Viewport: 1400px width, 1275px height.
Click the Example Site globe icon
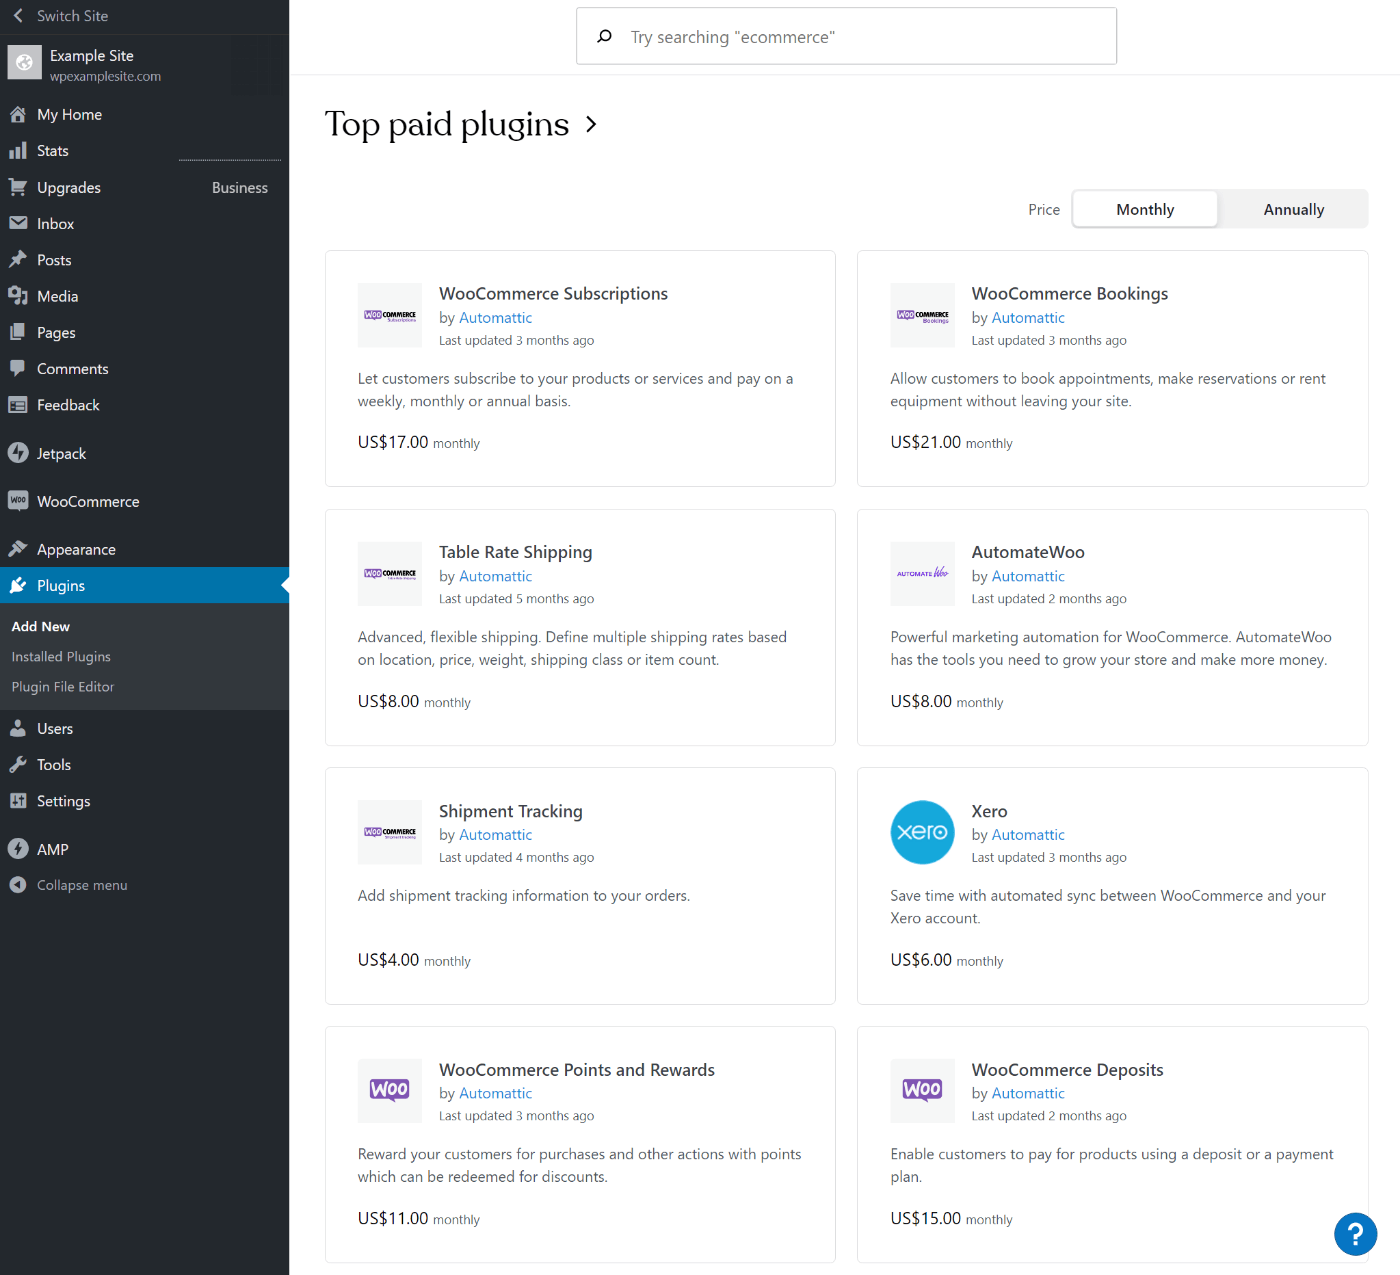[25, 62]
